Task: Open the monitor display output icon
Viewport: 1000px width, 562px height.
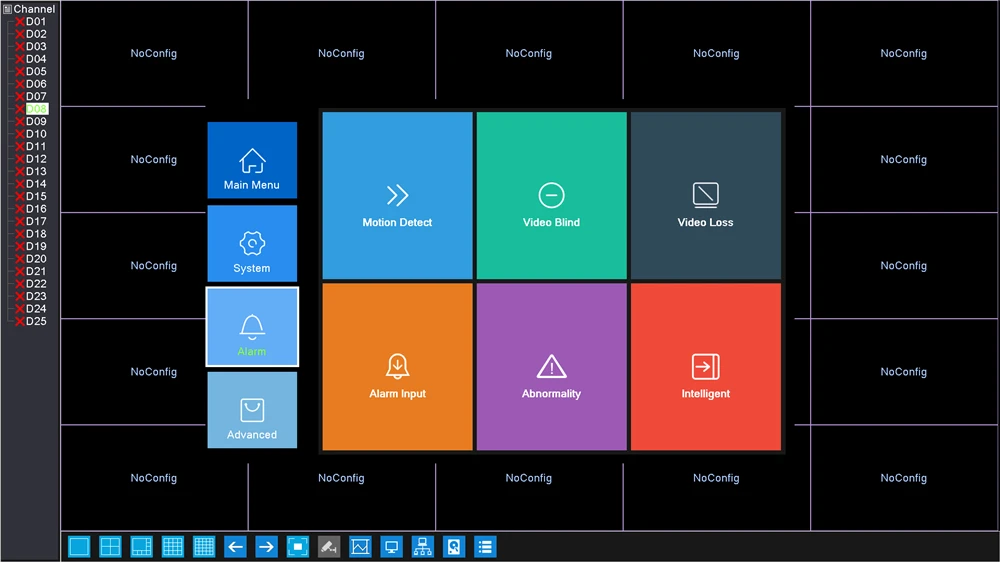Action: (x=392, y=547)
